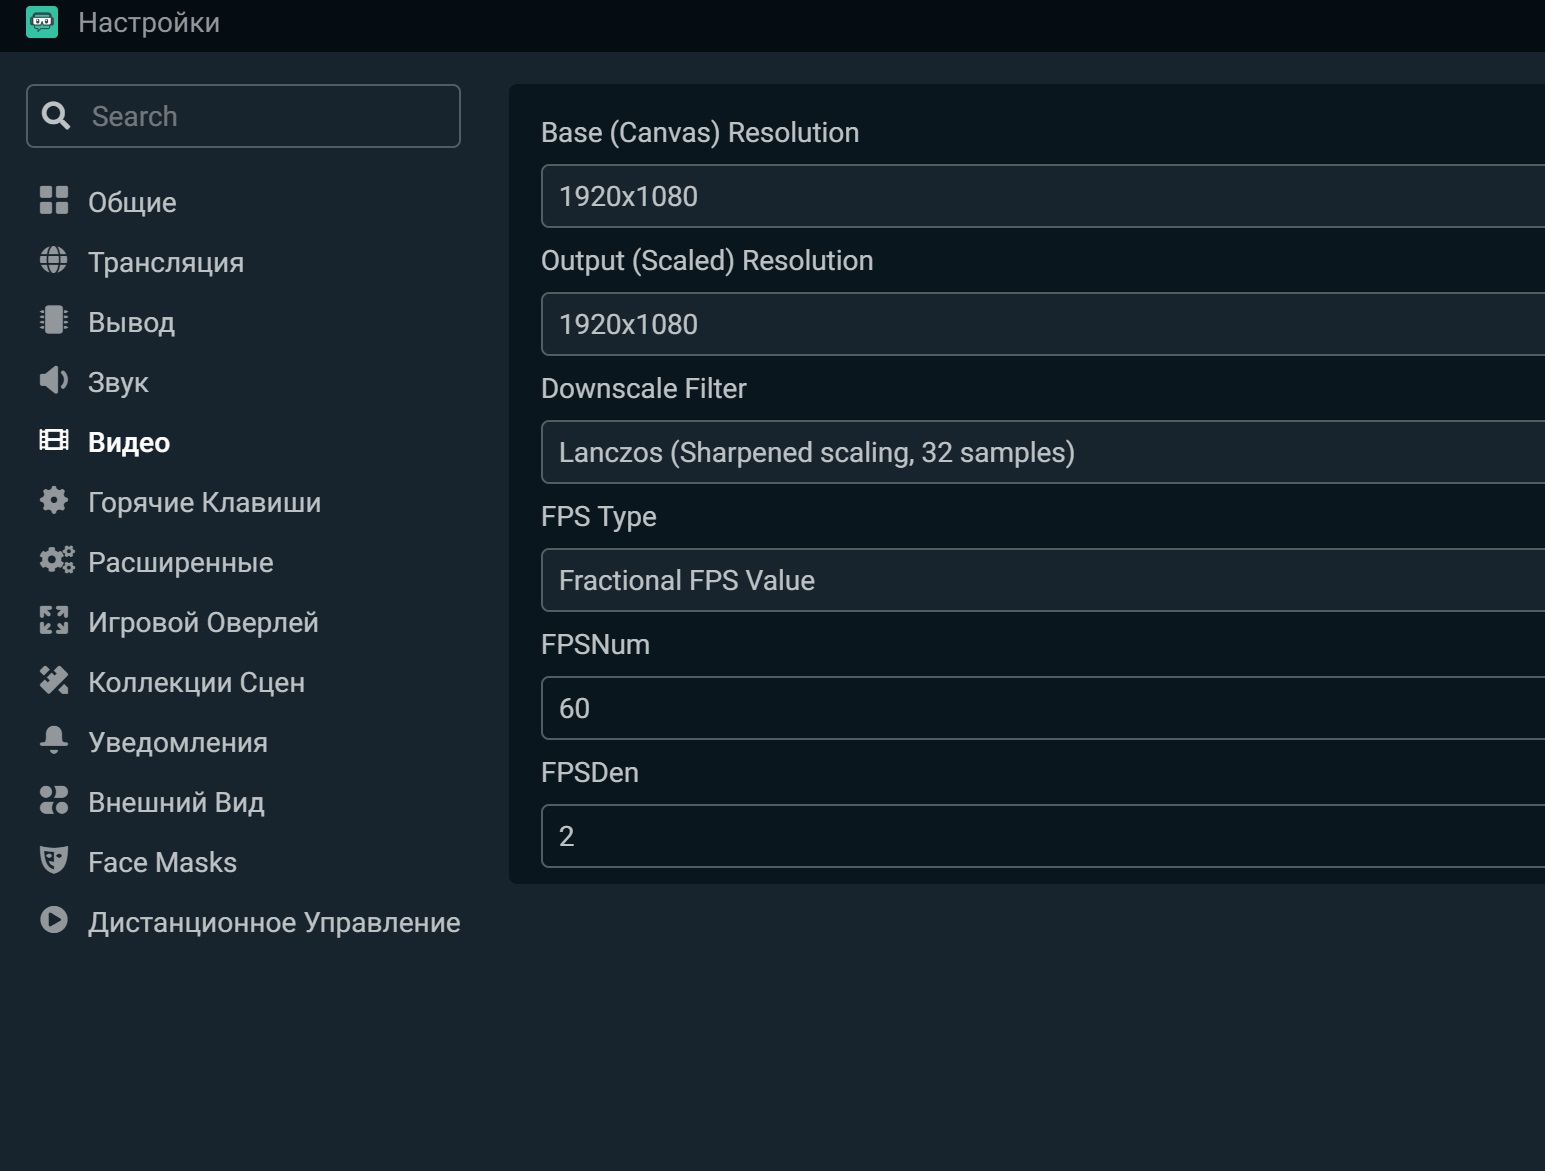Click the Звук speaker icon
This screenshot has height=1171, width=1545.
coord(54,380)
